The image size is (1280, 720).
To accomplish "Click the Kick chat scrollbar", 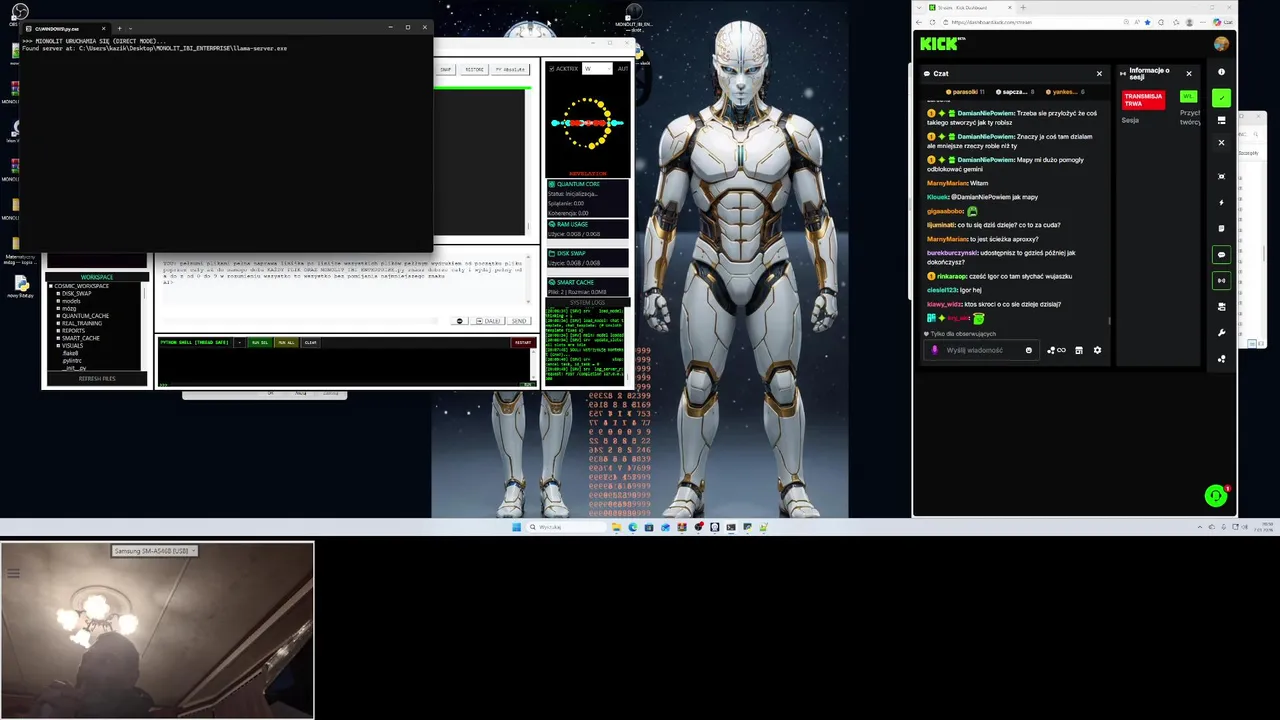I will [x=1110, y=321].
